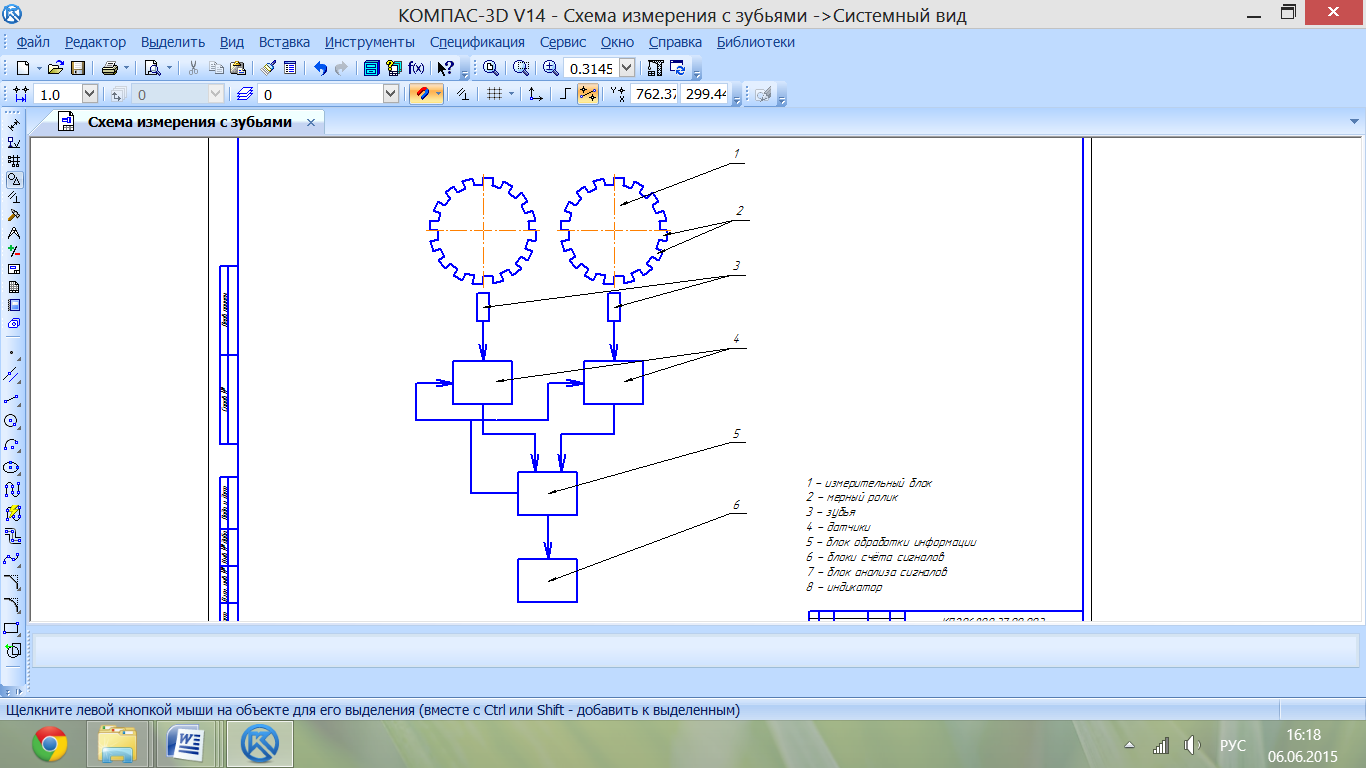Screen dimensions: 1366x768
Task: Open the f(x) variables icon
Action: click(x=416, y=68)
